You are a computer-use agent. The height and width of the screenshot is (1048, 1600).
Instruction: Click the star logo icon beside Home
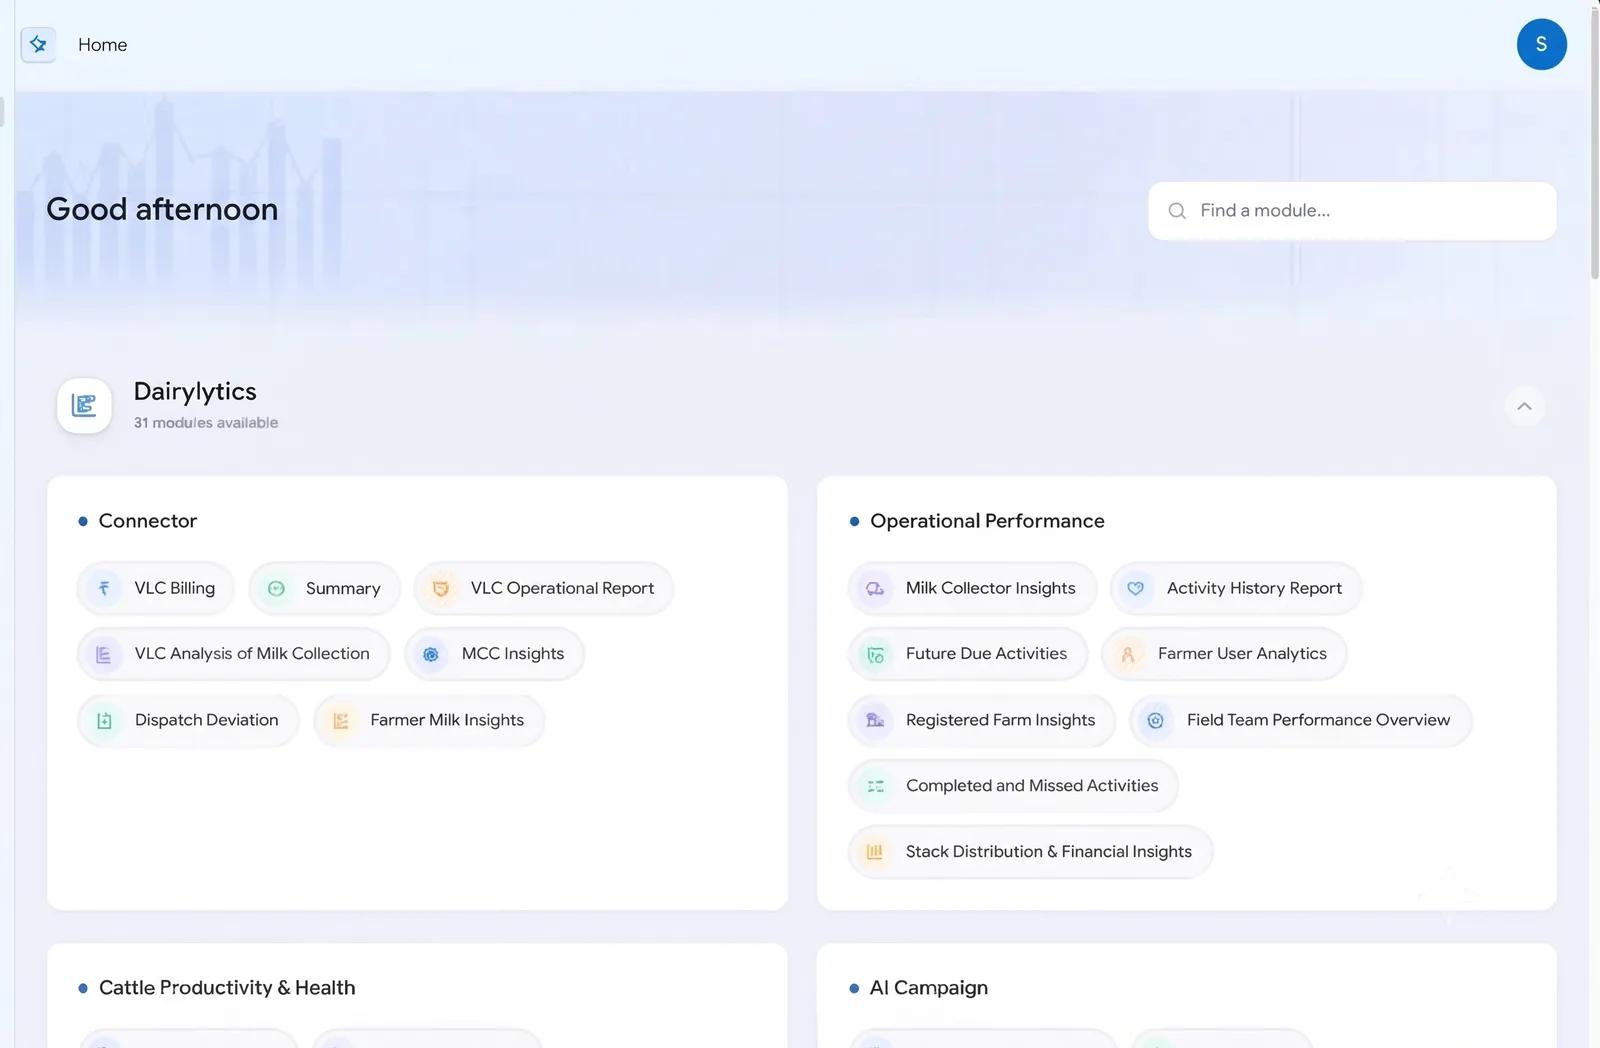click(x=38, y=44)
